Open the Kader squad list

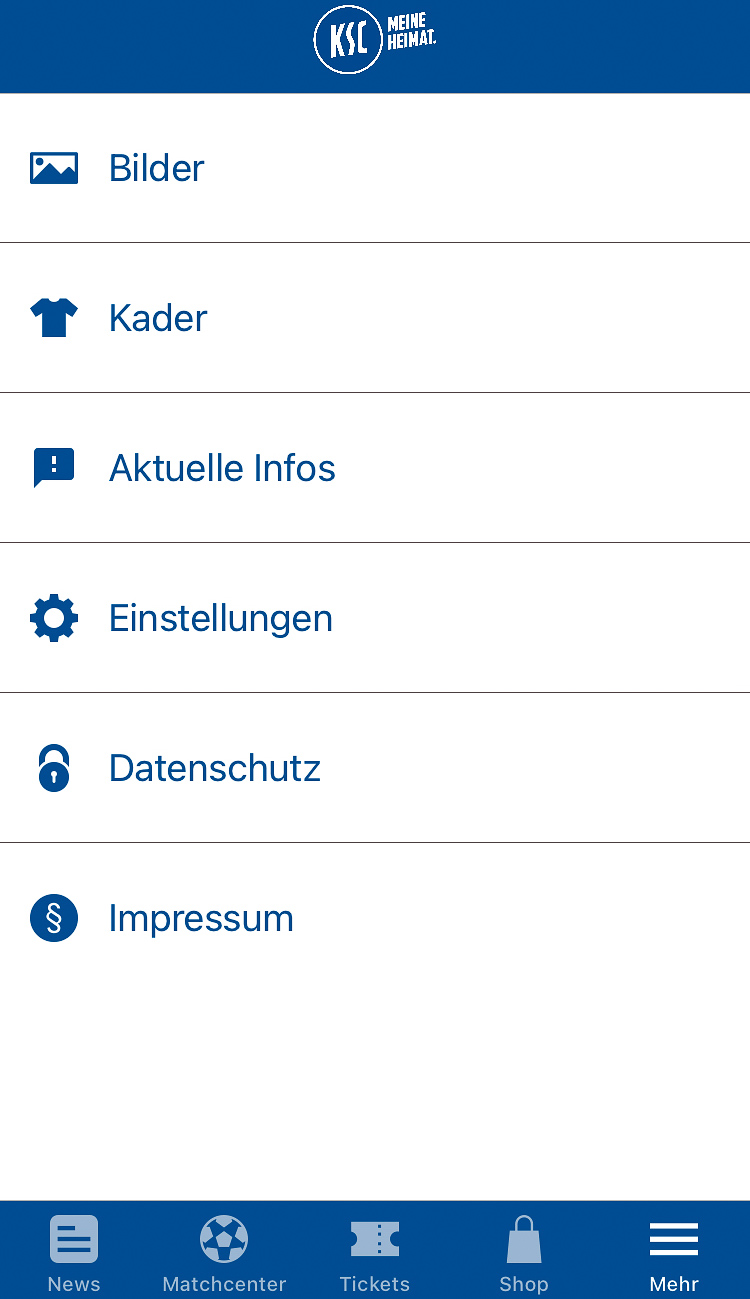click(x=375, y=318)
